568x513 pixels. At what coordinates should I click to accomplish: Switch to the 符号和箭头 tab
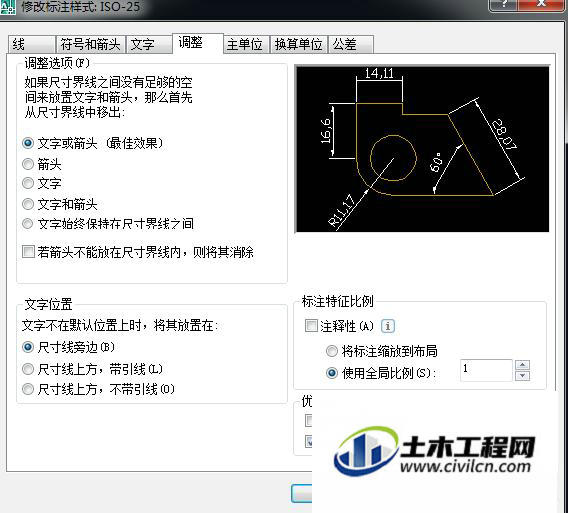[90, 45]
